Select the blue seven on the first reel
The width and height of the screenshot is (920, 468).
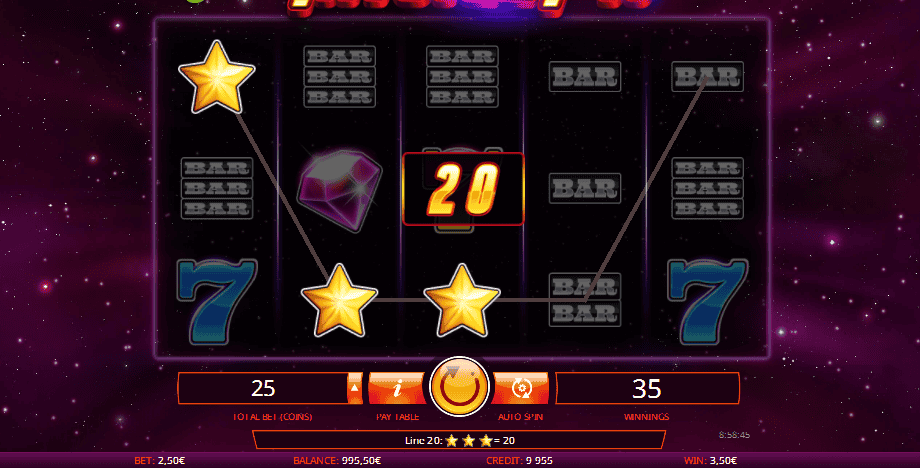[x=217, y=301]
